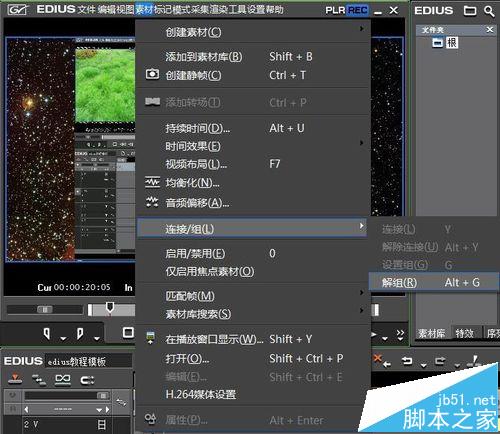500x434 pixels.
Task: Click the Set Out point icon
Action: pos(80,333)
